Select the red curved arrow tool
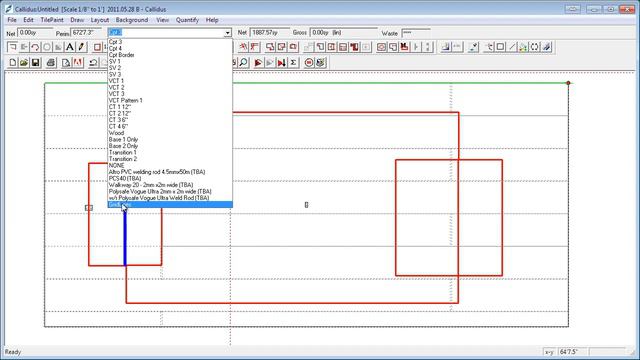 pos(36,47)
